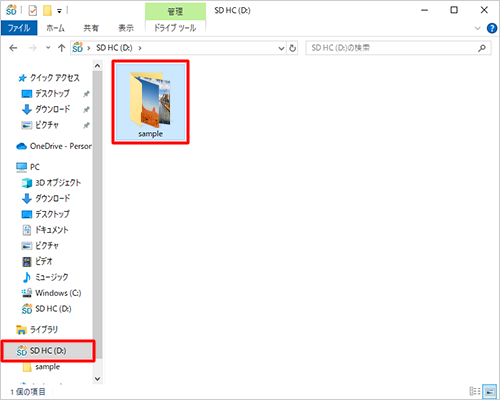The height and width of the screenshot is (400, 500).
Task: Open Pictures (ピクチャ) under PC
Action: point(47,246)
